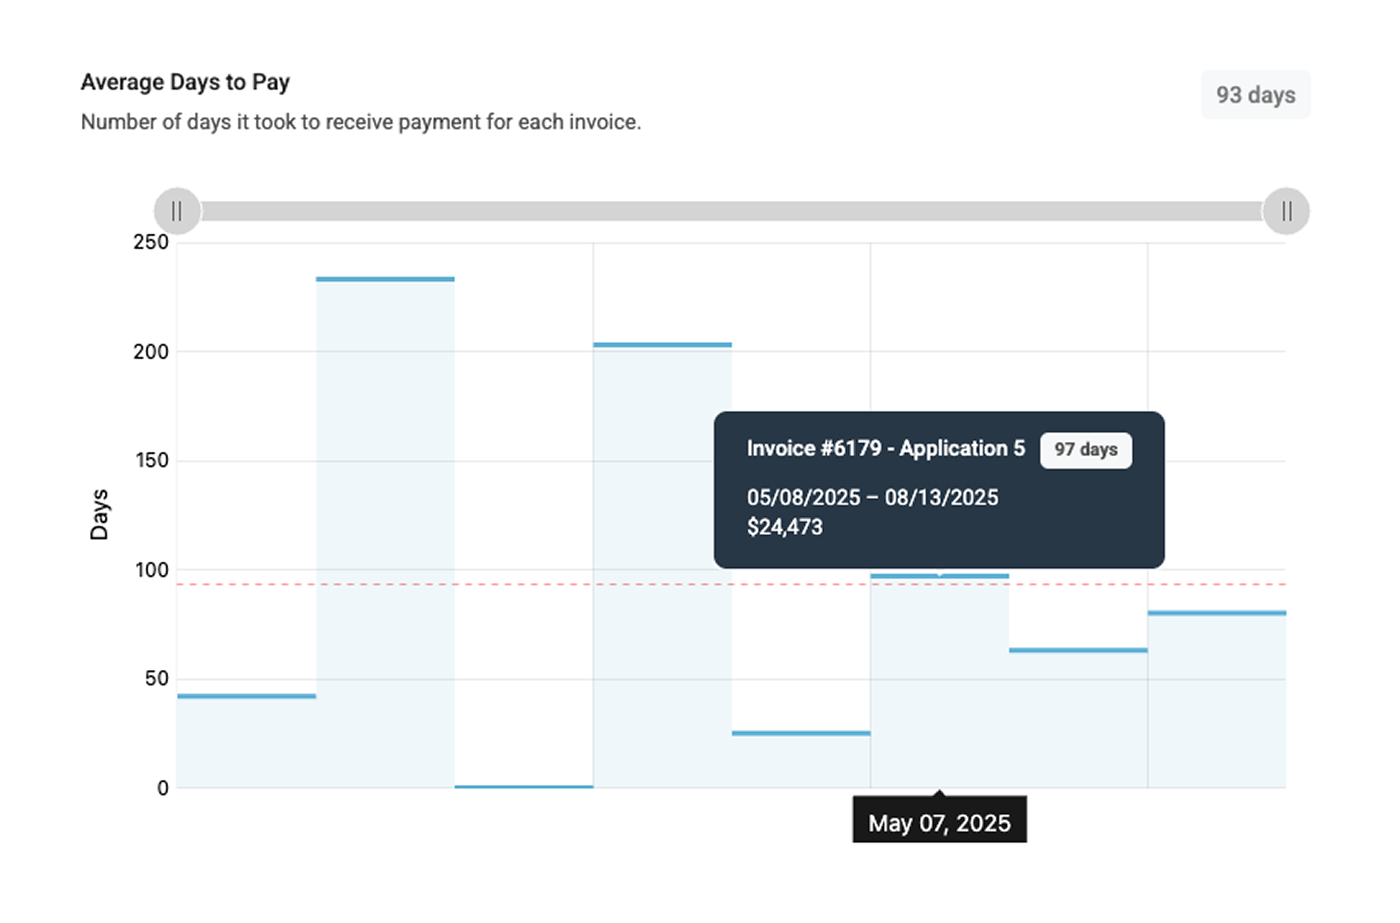
Task: Select the short bar near 25 days
Action: point(800,760)
